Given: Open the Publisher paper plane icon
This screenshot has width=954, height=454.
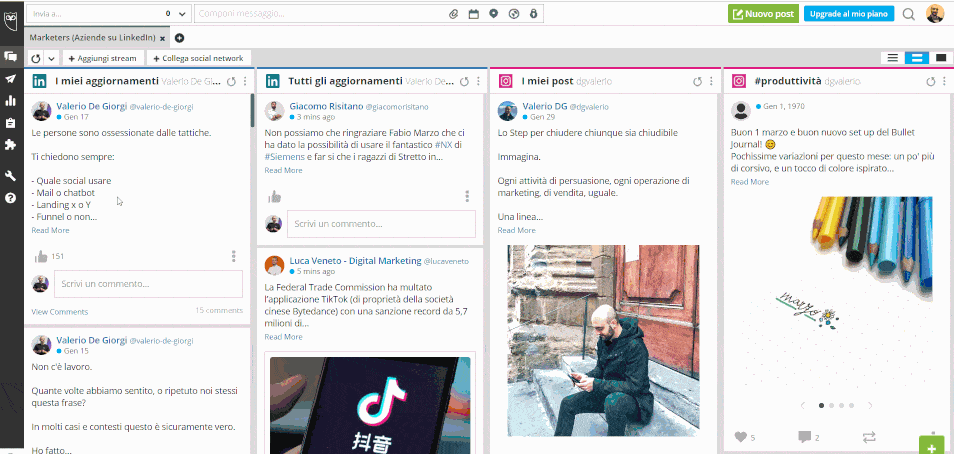Looking at the screenshot, I should (x=10, y=79).
